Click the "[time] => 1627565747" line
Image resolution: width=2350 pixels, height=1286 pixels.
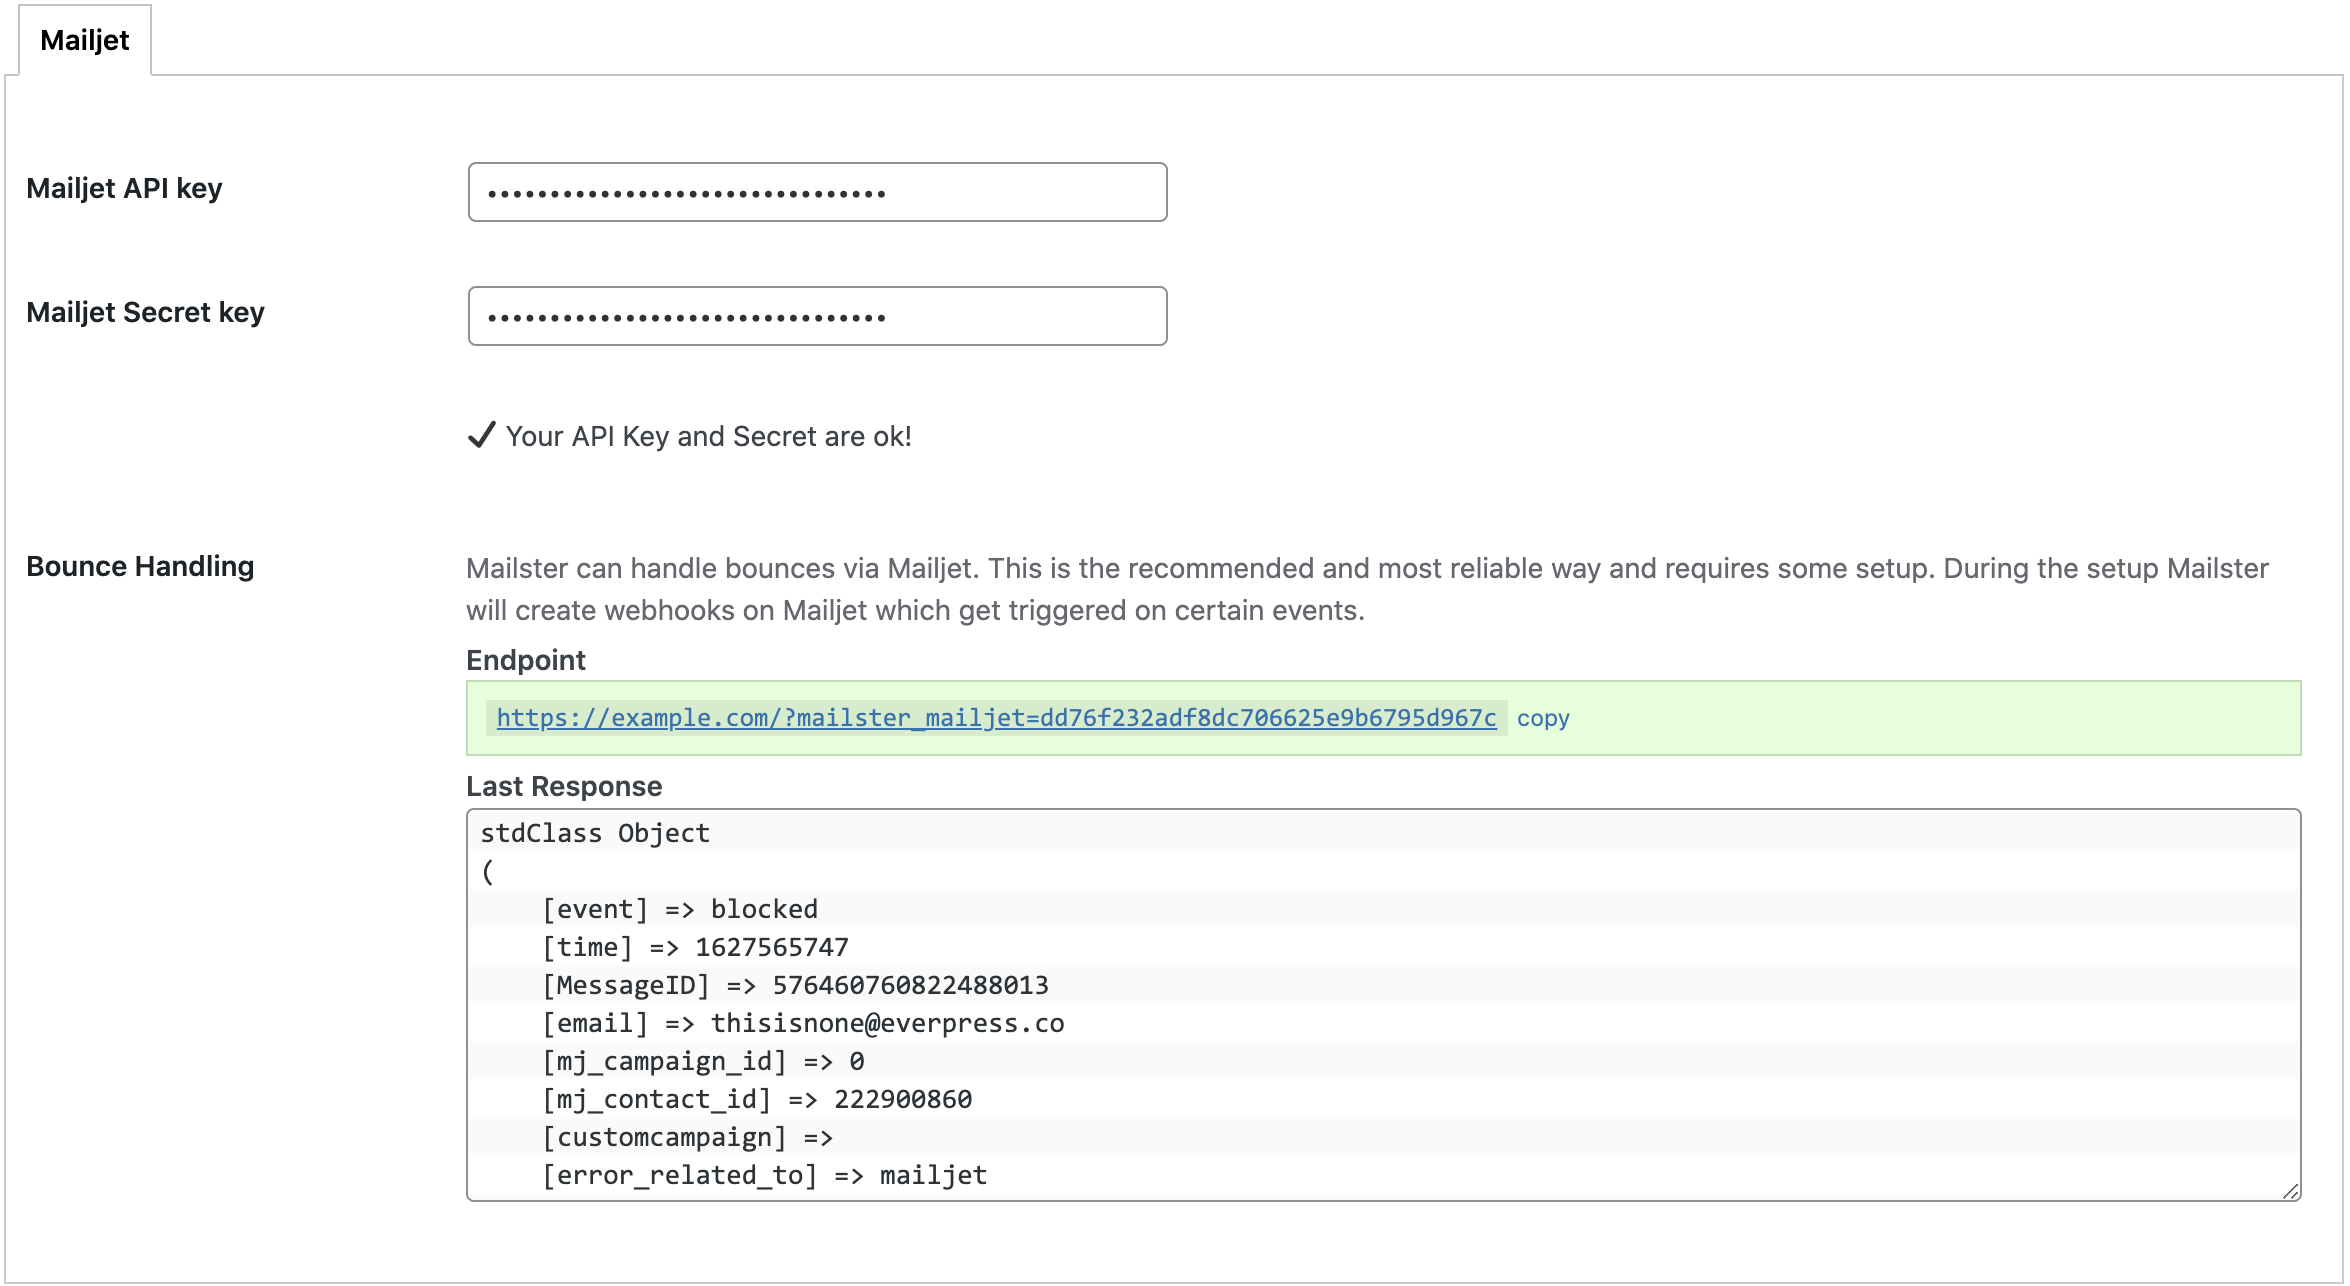coord(695,947)
